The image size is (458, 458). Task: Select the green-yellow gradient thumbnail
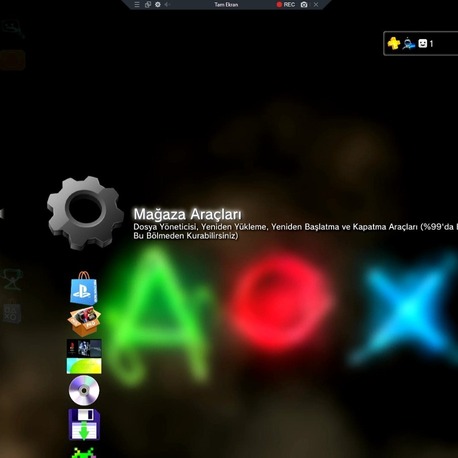[x=84, y=366]
